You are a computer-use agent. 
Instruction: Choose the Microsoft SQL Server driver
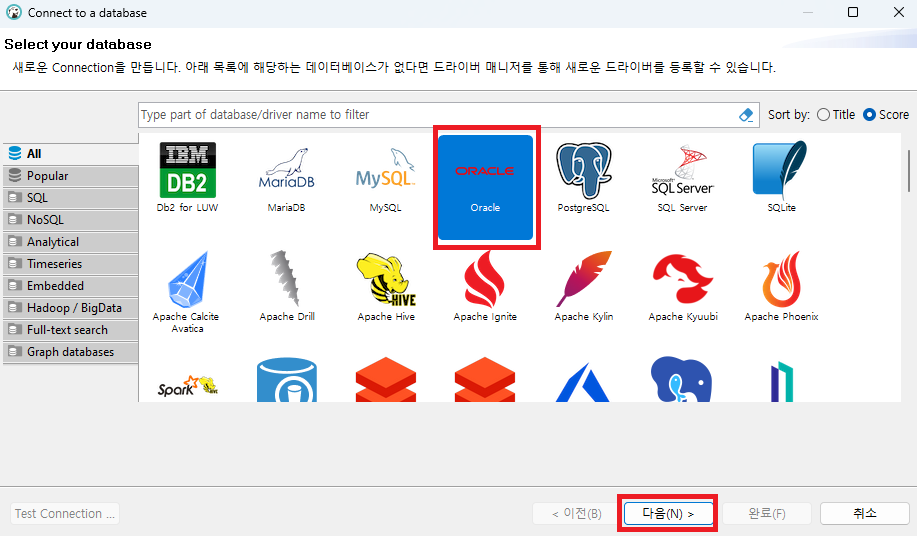(x=682, y=177)
